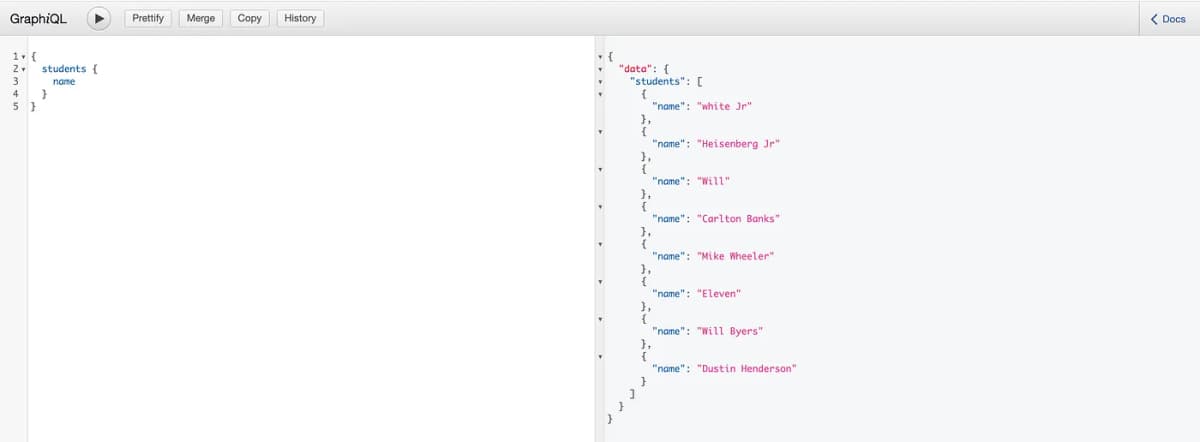Fold the result object containing "Heisenberg Jr"
Screen dimensions: 1200x442
(x=600, y=131)
